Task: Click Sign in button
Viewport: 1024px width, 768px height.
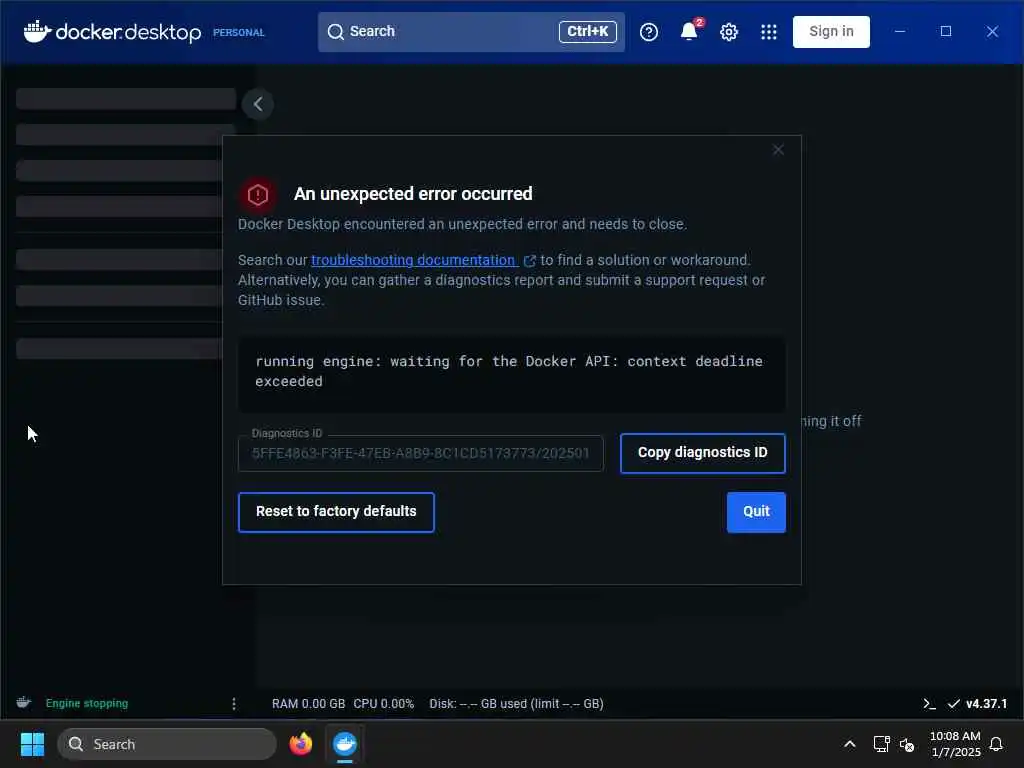Action: click(x=831, y=31)
